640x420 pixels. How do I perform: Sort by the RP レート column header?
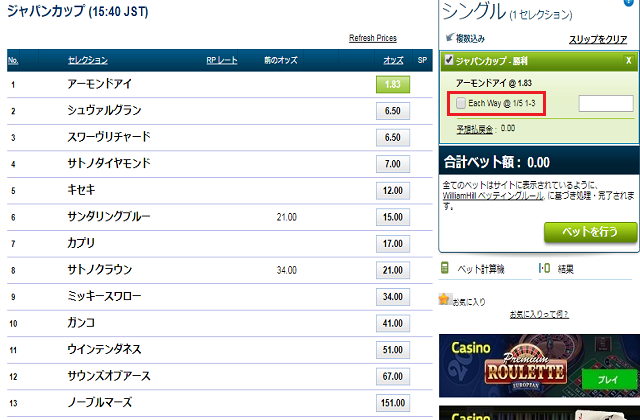click(221, 61)
